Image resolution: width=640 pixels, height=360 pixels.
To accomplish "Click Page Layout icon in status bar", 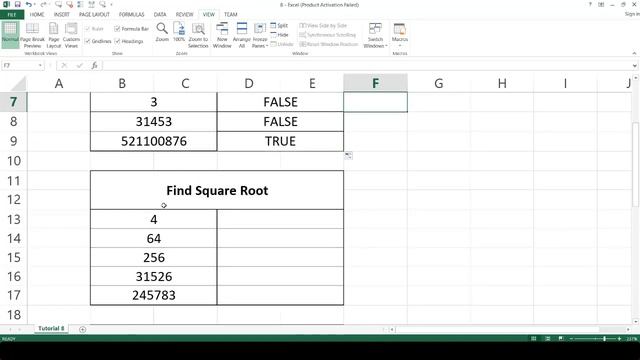I will point(547,339).
